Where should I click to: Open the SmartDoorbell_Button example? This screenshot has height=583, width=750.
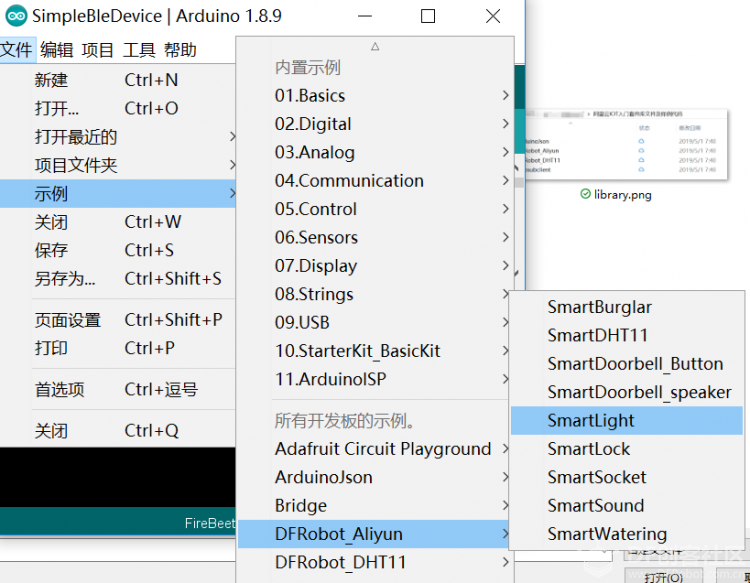click(x=627, y=364)
